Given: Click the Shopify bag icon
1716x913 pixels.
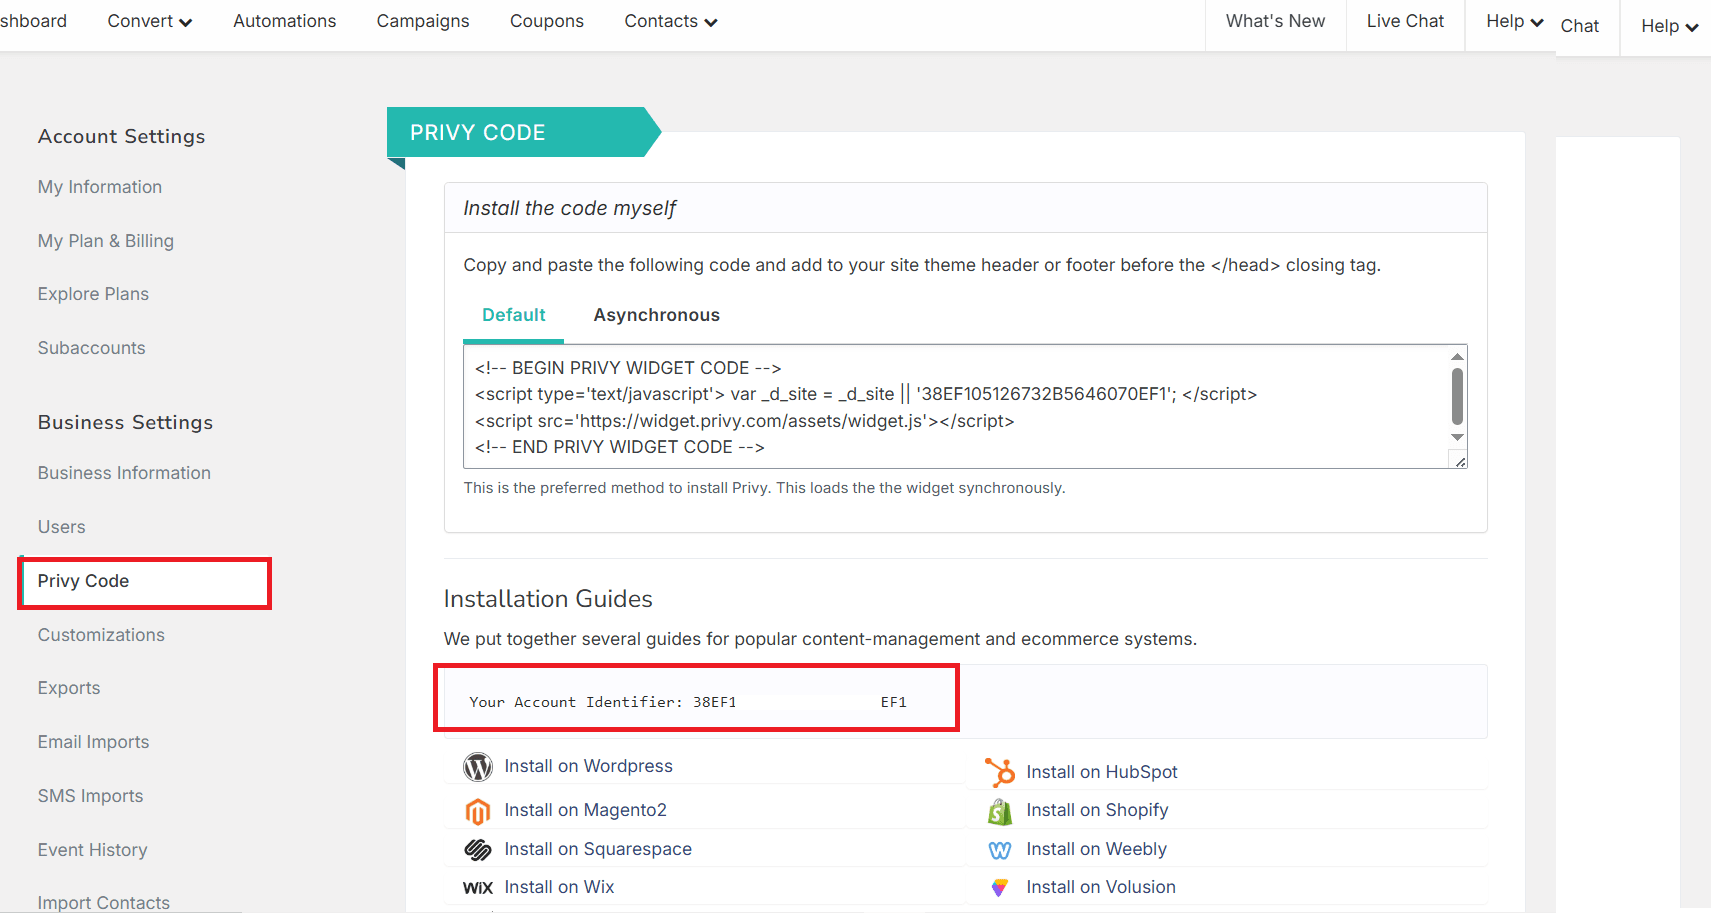Looking at the screenshot, I should 999,811.
